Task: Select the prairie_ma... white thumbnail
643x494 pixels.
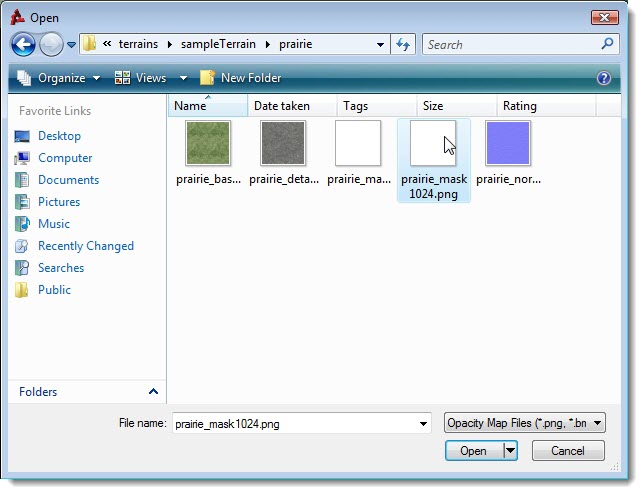Action: pos(358,143)
